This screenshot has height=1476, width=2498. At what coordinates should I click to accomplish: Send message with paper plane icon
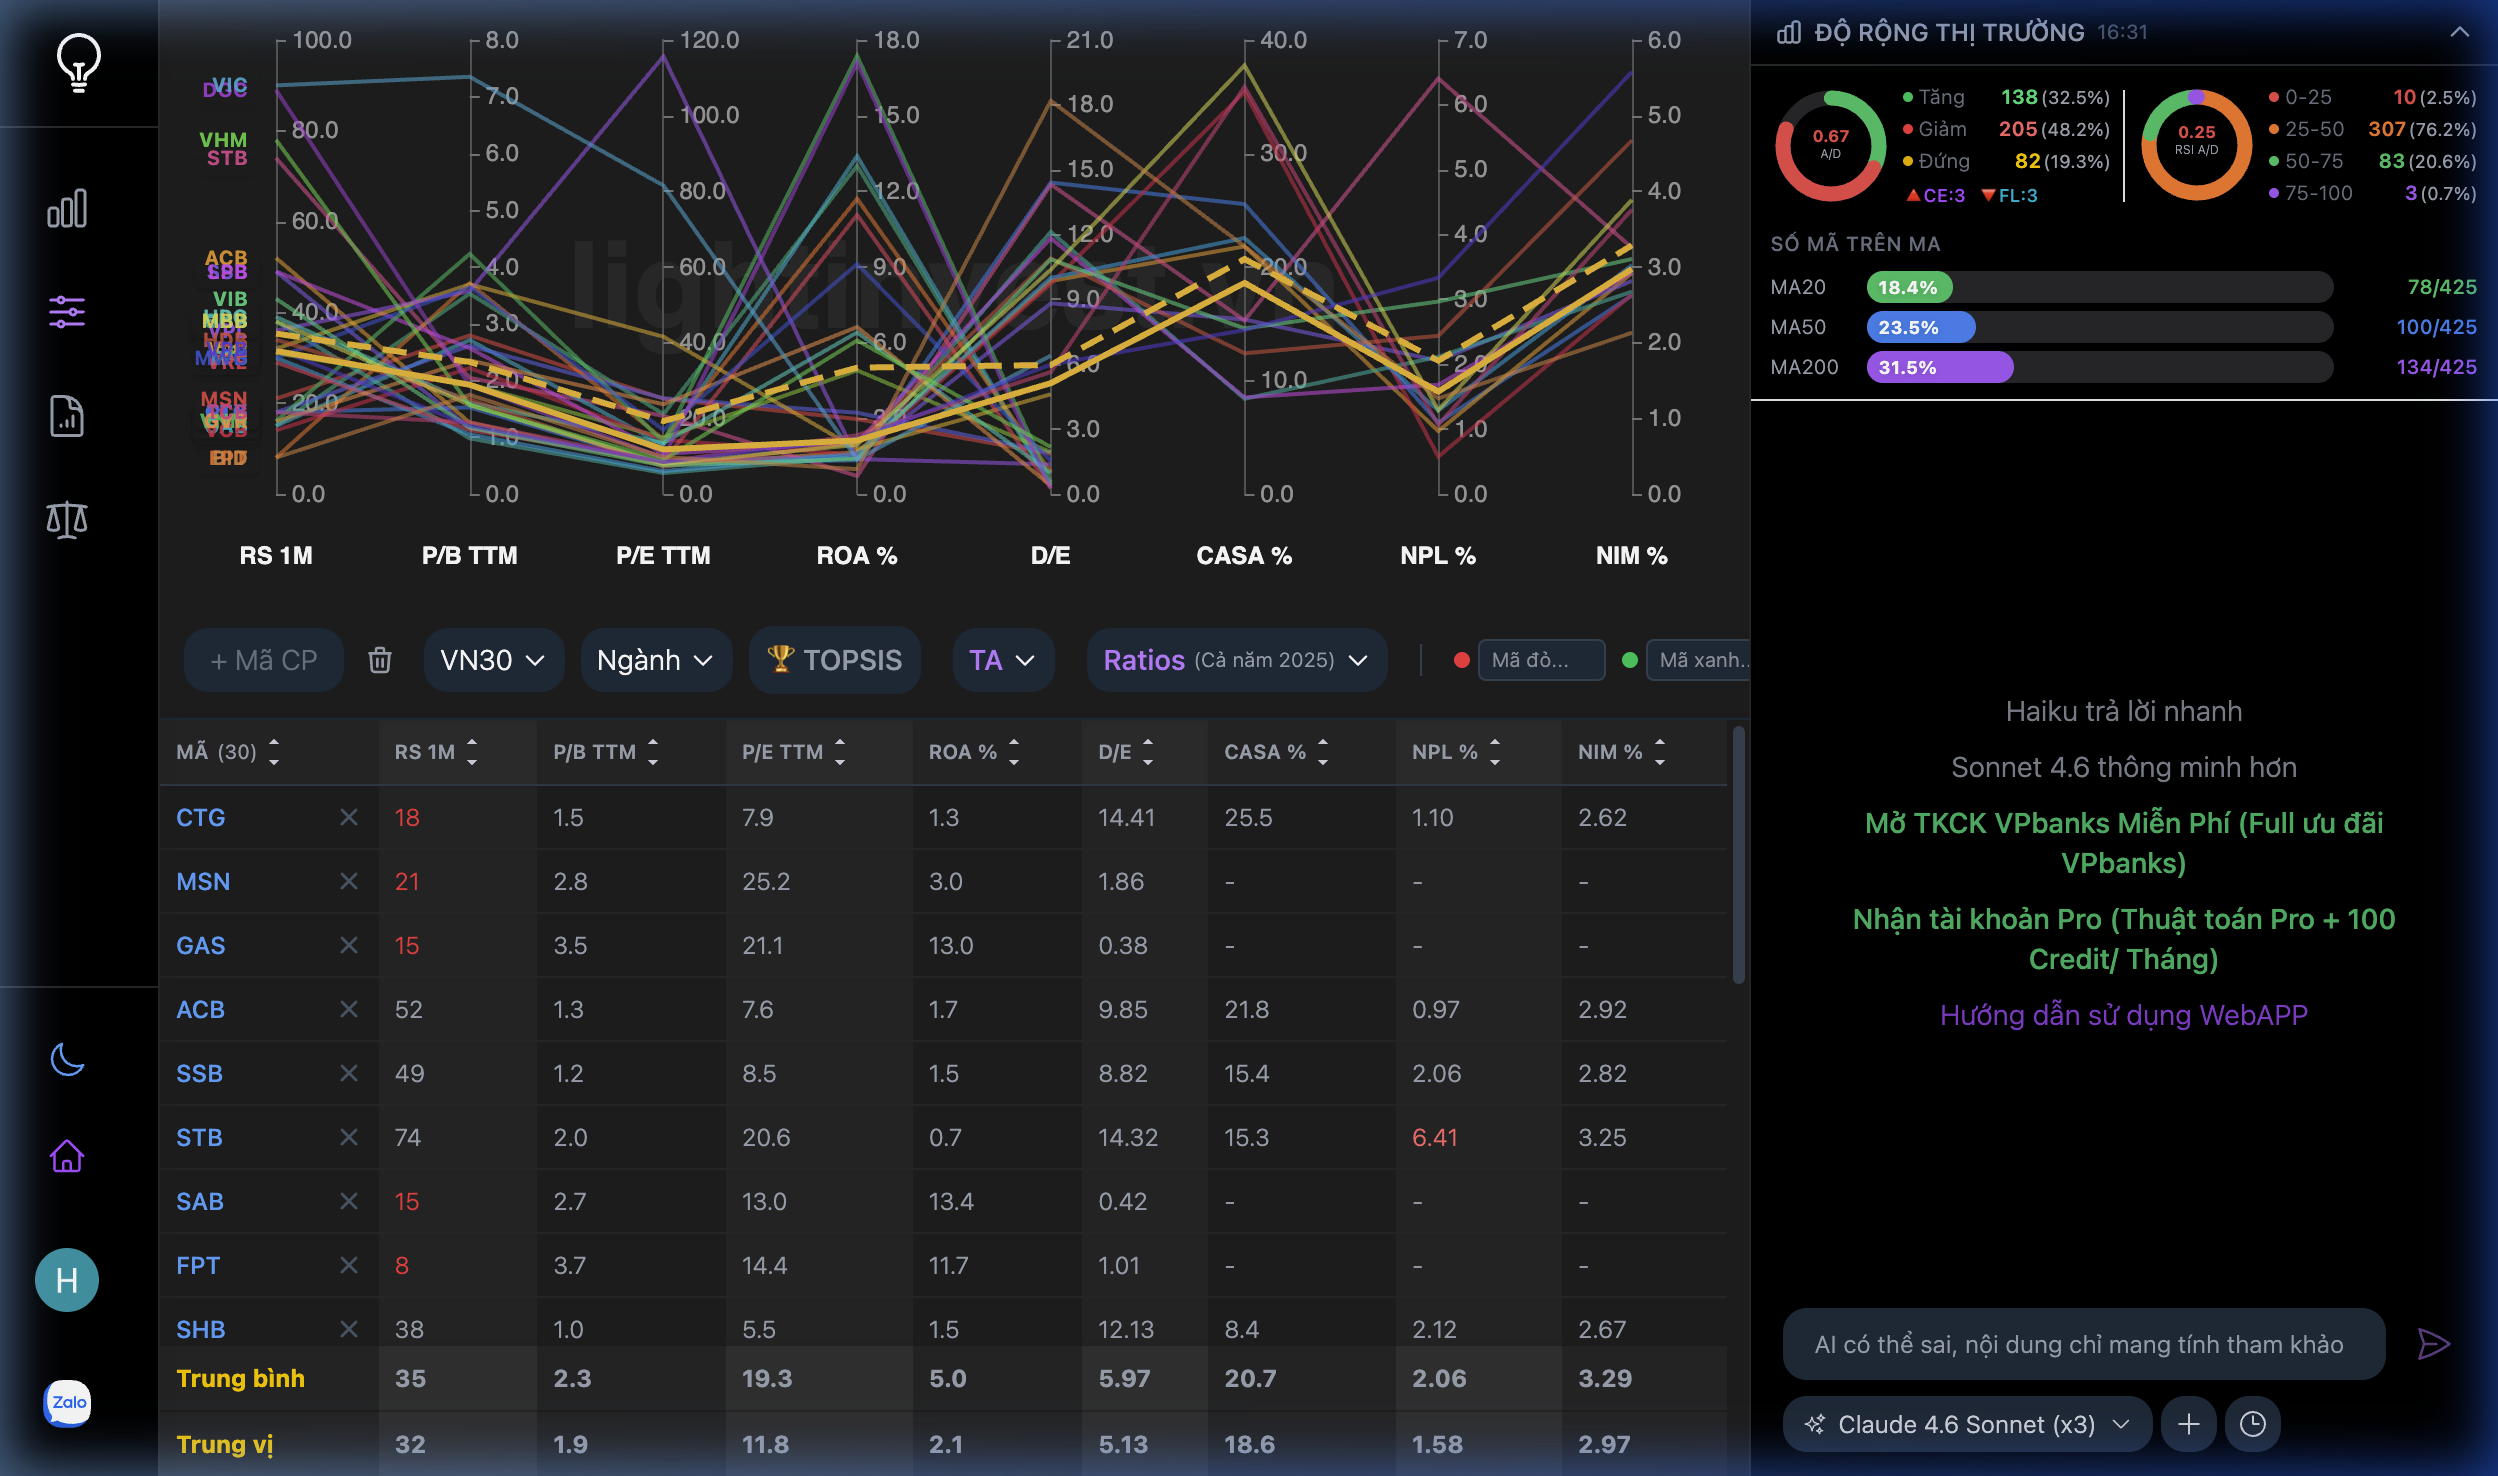[x=2433, y=1344]
